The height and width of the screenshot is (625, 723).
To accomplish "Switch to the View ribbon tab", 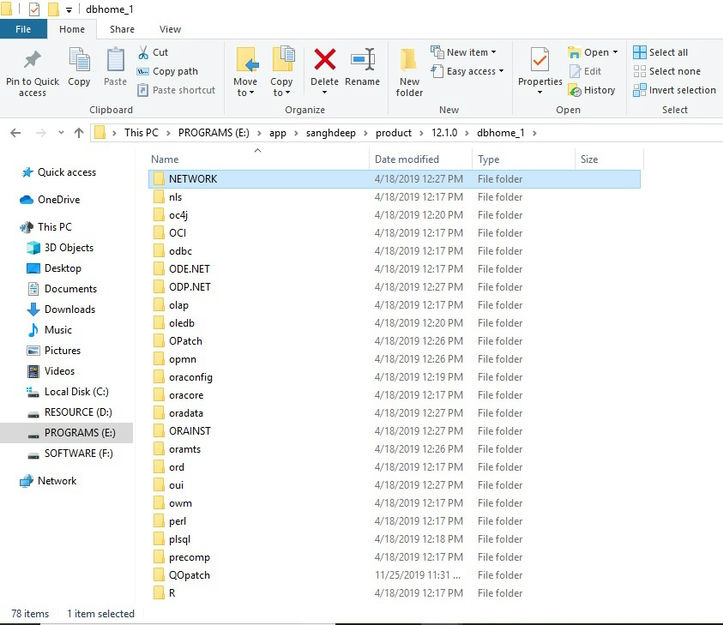I will point(170,29).
